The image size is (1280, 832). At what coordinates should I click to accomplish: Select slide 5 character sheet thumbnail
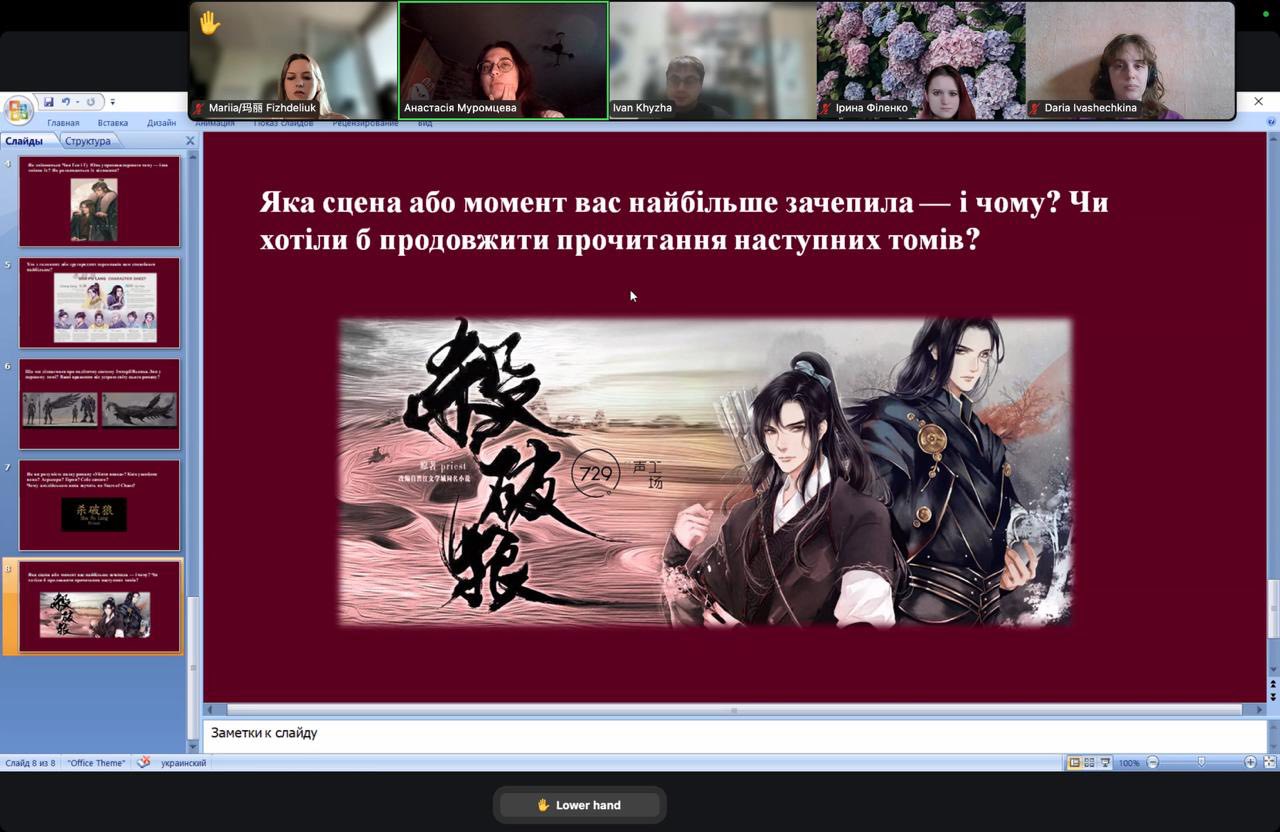point(99,303)
